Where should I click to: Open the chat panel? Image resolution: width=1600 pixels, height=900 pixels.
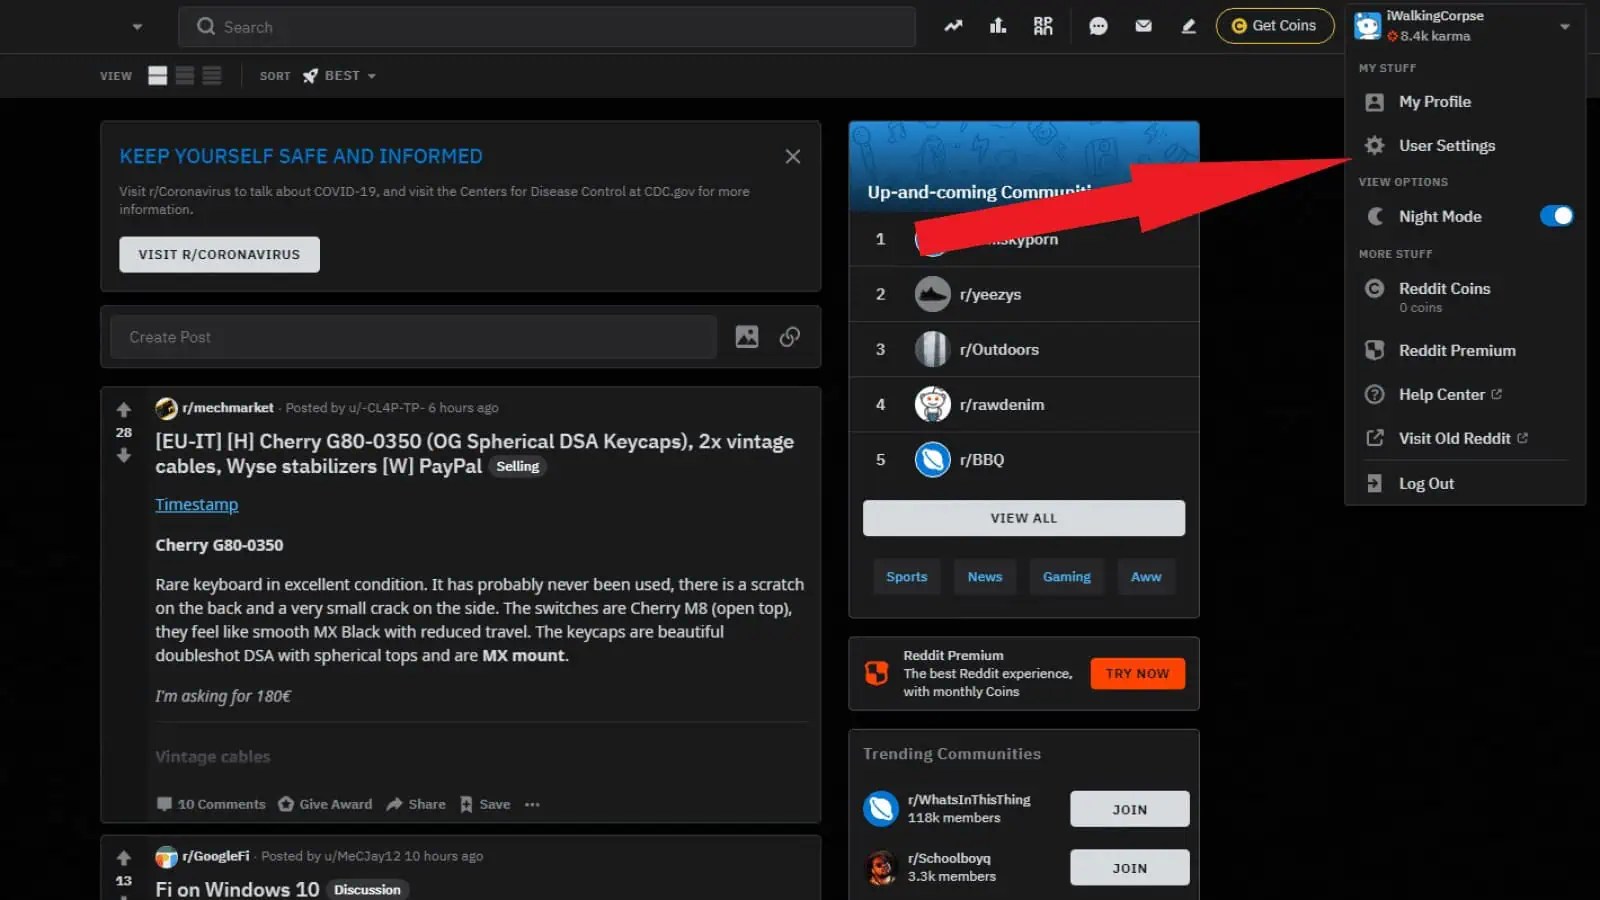(x=1098, y=26)
